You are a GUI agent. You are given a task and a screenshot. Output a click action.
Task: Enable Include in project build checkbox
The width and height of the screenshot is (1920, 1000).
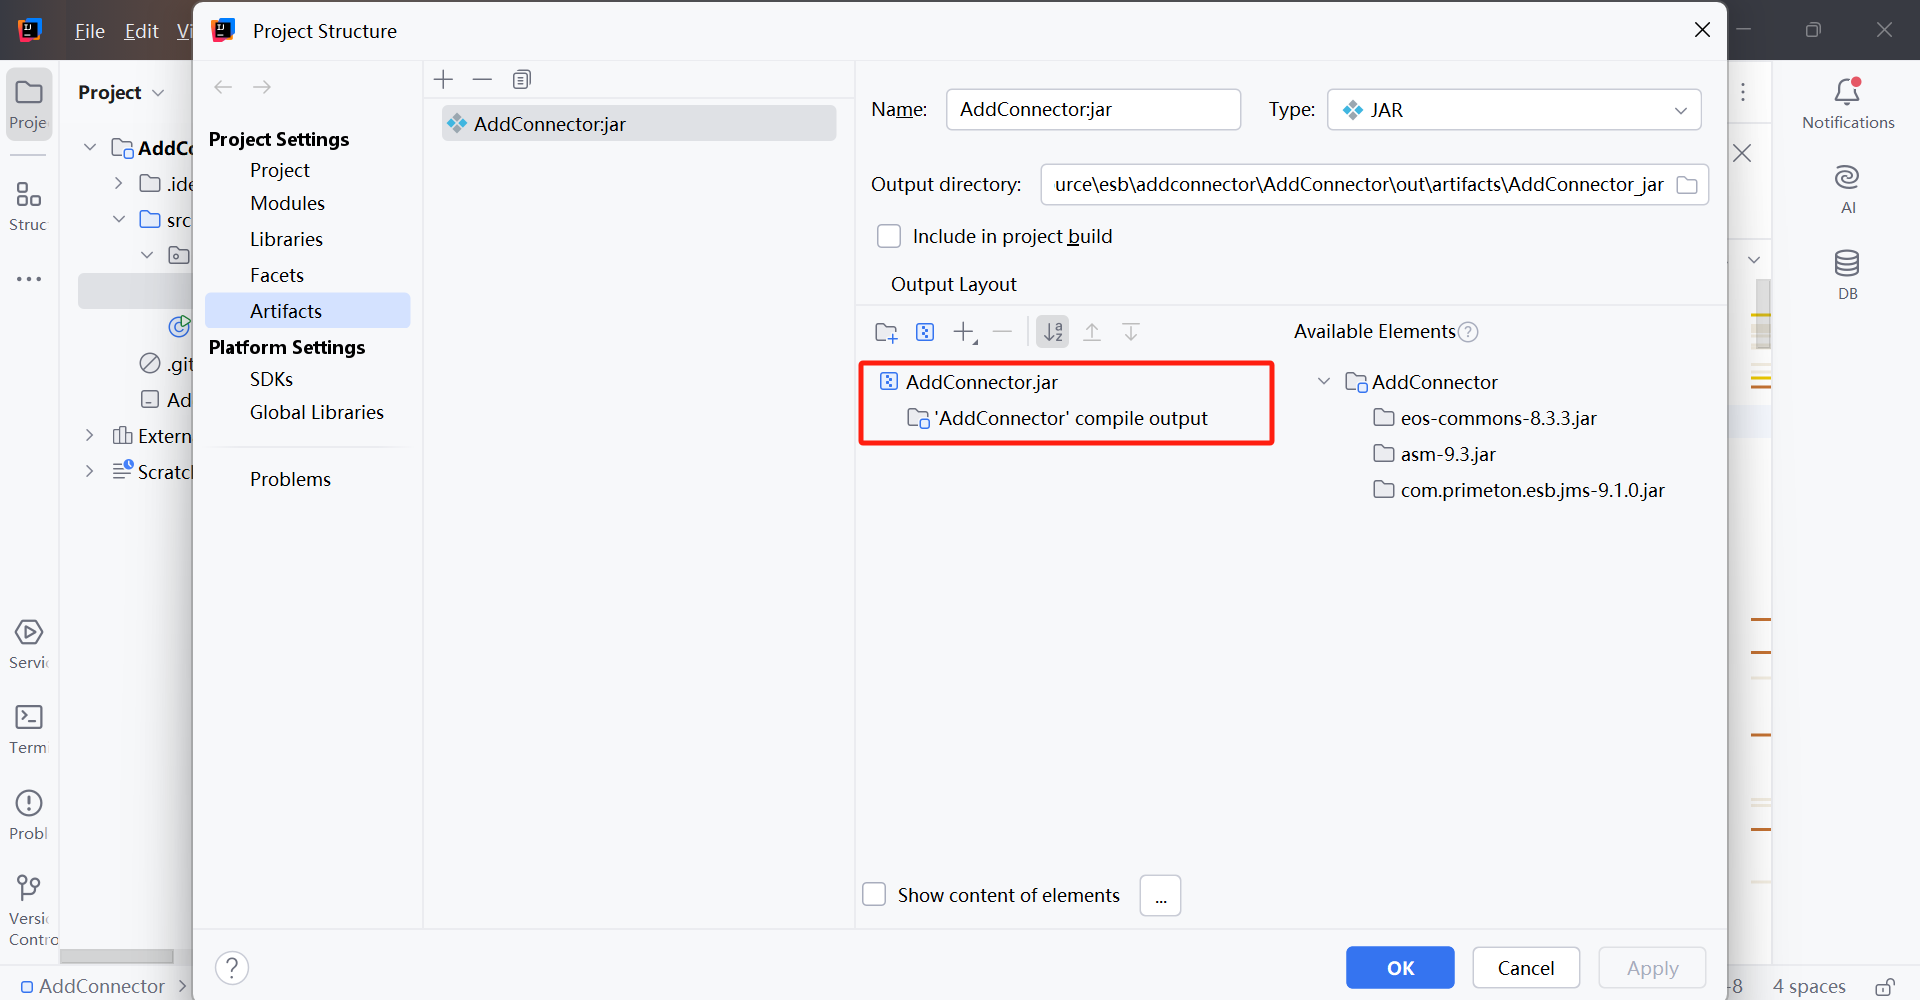889,237
